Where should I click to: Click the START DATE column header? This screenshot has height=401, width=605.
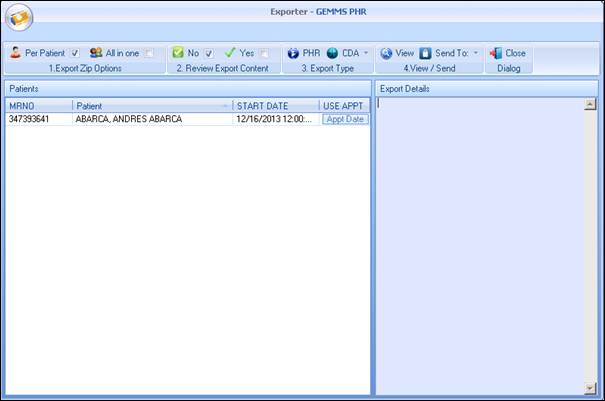pos(275,105)
